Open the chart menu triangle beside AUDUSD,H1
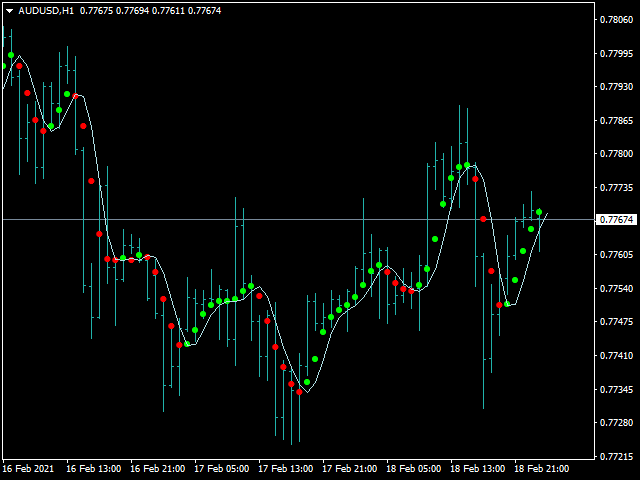The height and width of the screenshot is (480, 640). point(9,11)
